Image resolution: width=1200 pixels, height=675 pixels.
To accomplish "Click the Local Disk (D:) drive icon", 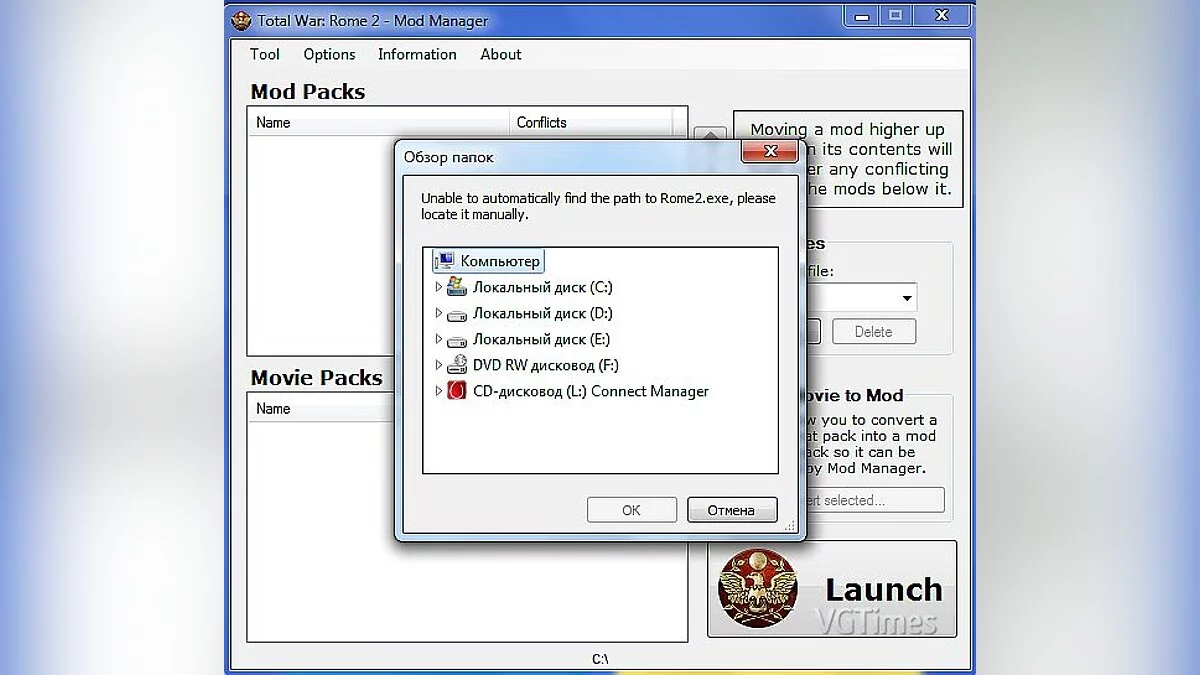I will [457, 313].
